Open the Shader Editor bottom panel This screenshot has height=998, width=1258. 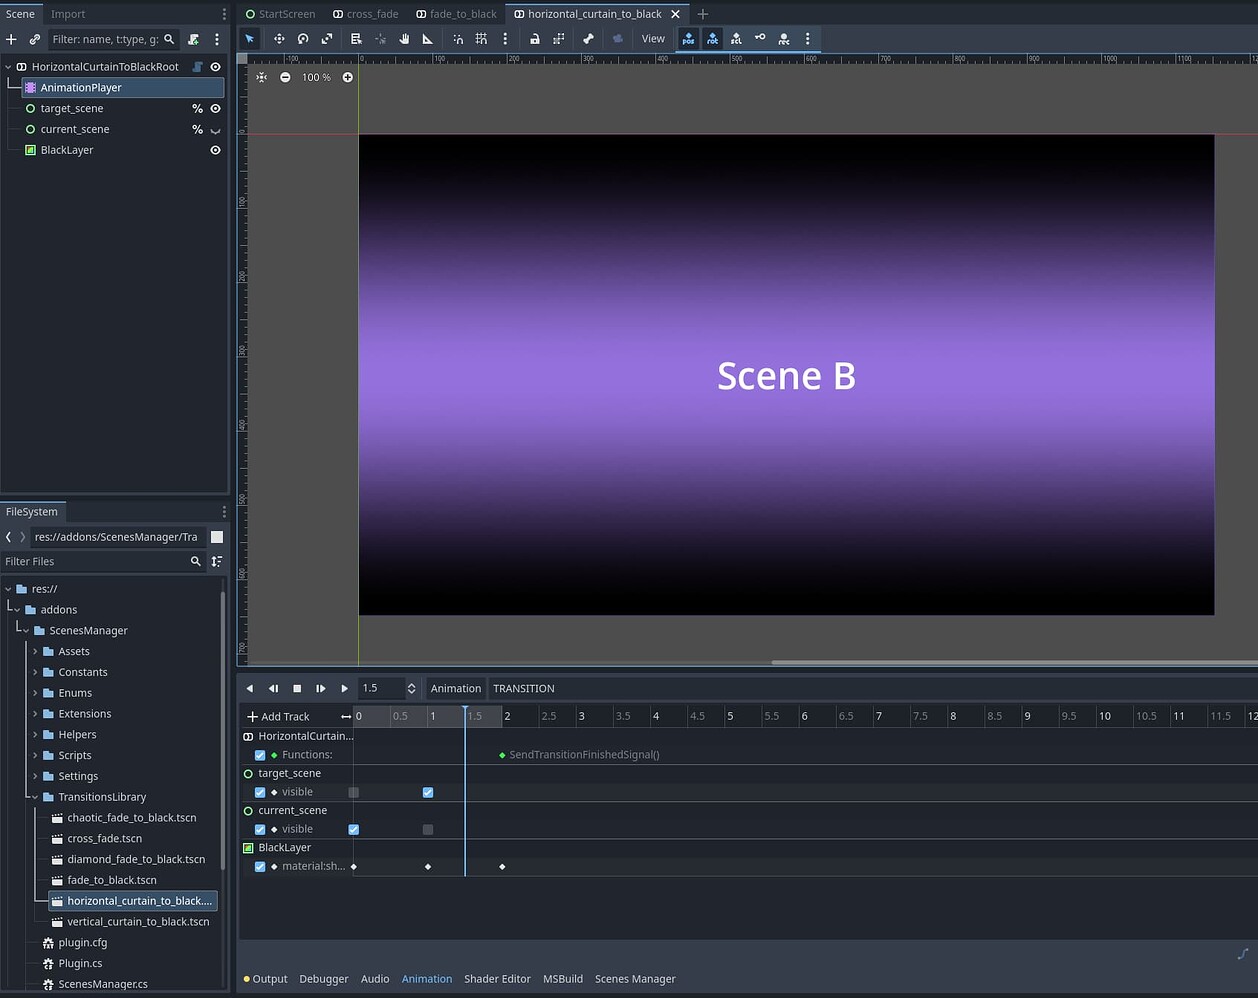(497, 979)
